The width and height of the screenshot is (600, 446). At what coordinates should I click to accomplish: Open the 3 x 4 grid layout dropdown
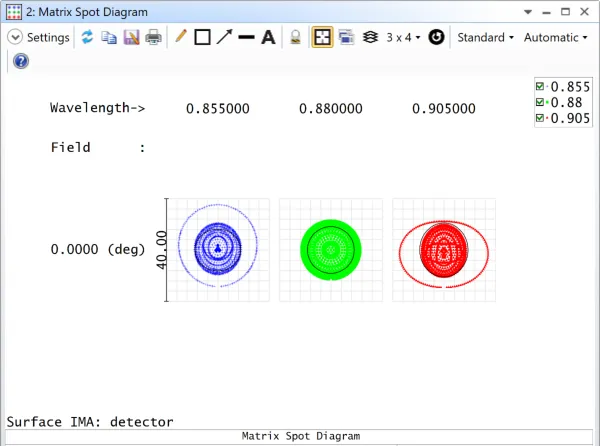[402, 37]
